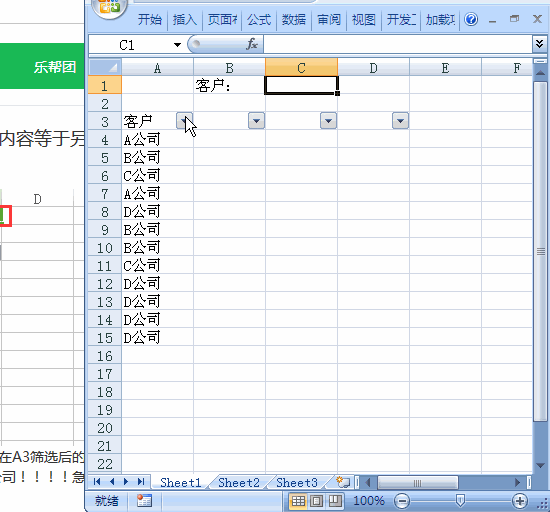The image size is (550, 512).
Task: Select column E header
Action: 445,67
